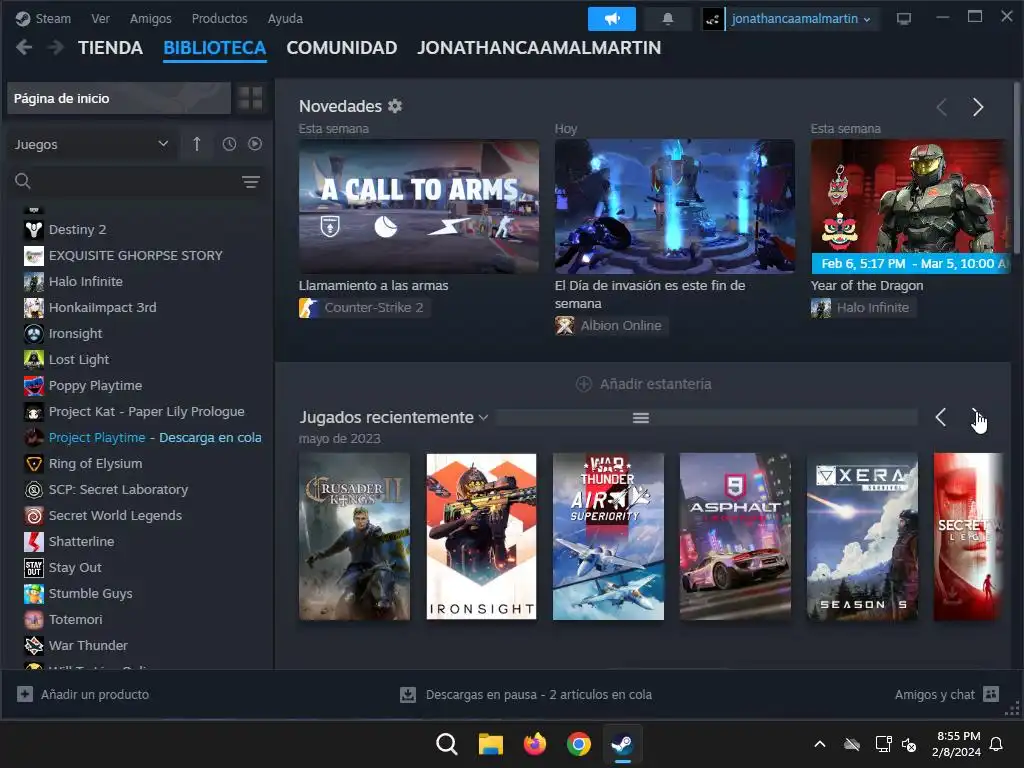Open the A Call to Arms news card
This screenshot has height=768, width=1024.
pos(419,206)
